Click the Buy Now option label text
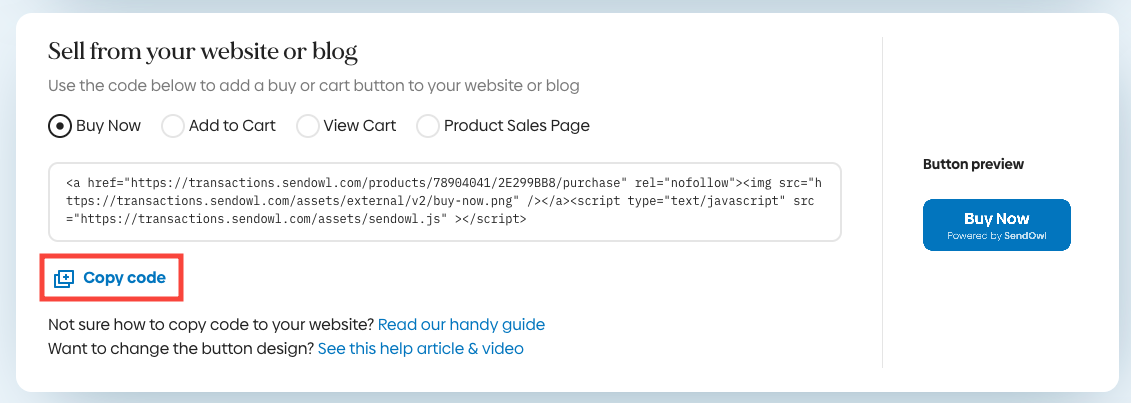The width and height of the screenshot is (1131, 403). 108,126
